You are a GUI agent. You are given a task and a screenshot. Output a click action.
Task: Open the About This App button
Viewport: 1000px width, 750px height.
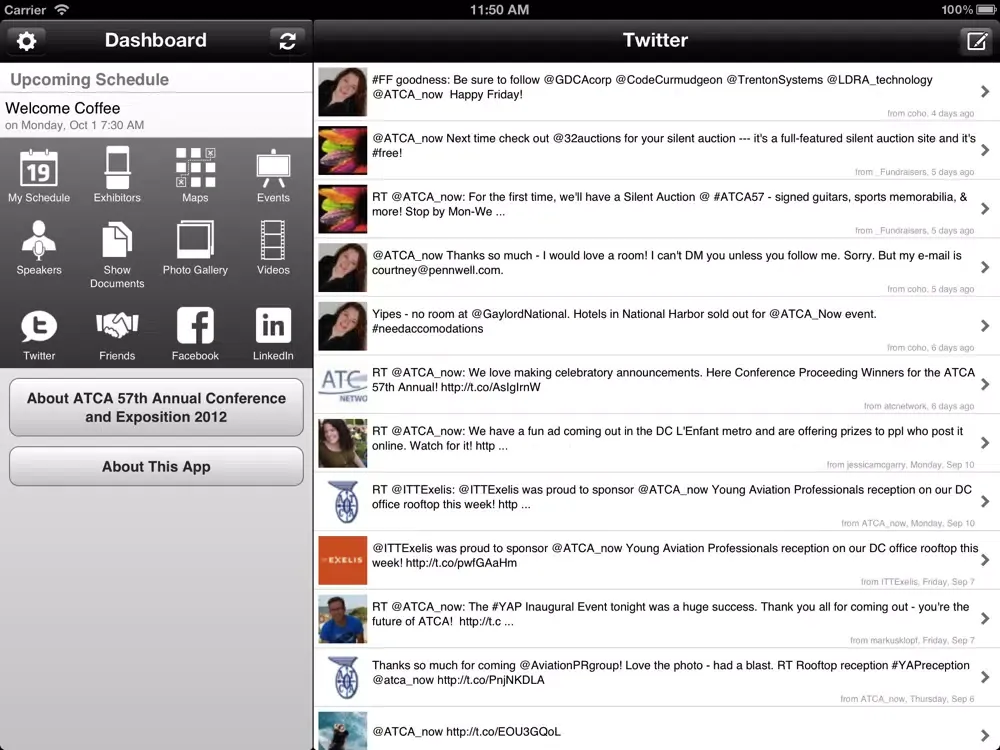point(156,466)
